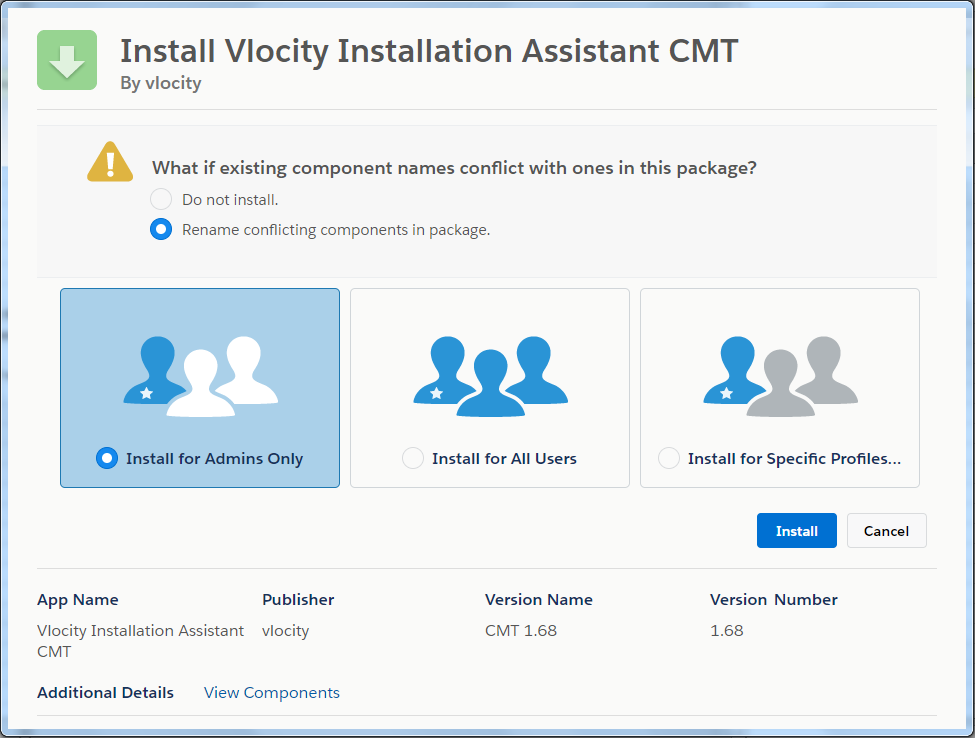Screen dimensions: 975x738
Task: Click the blue Install button
Action: tap(797, 531)
